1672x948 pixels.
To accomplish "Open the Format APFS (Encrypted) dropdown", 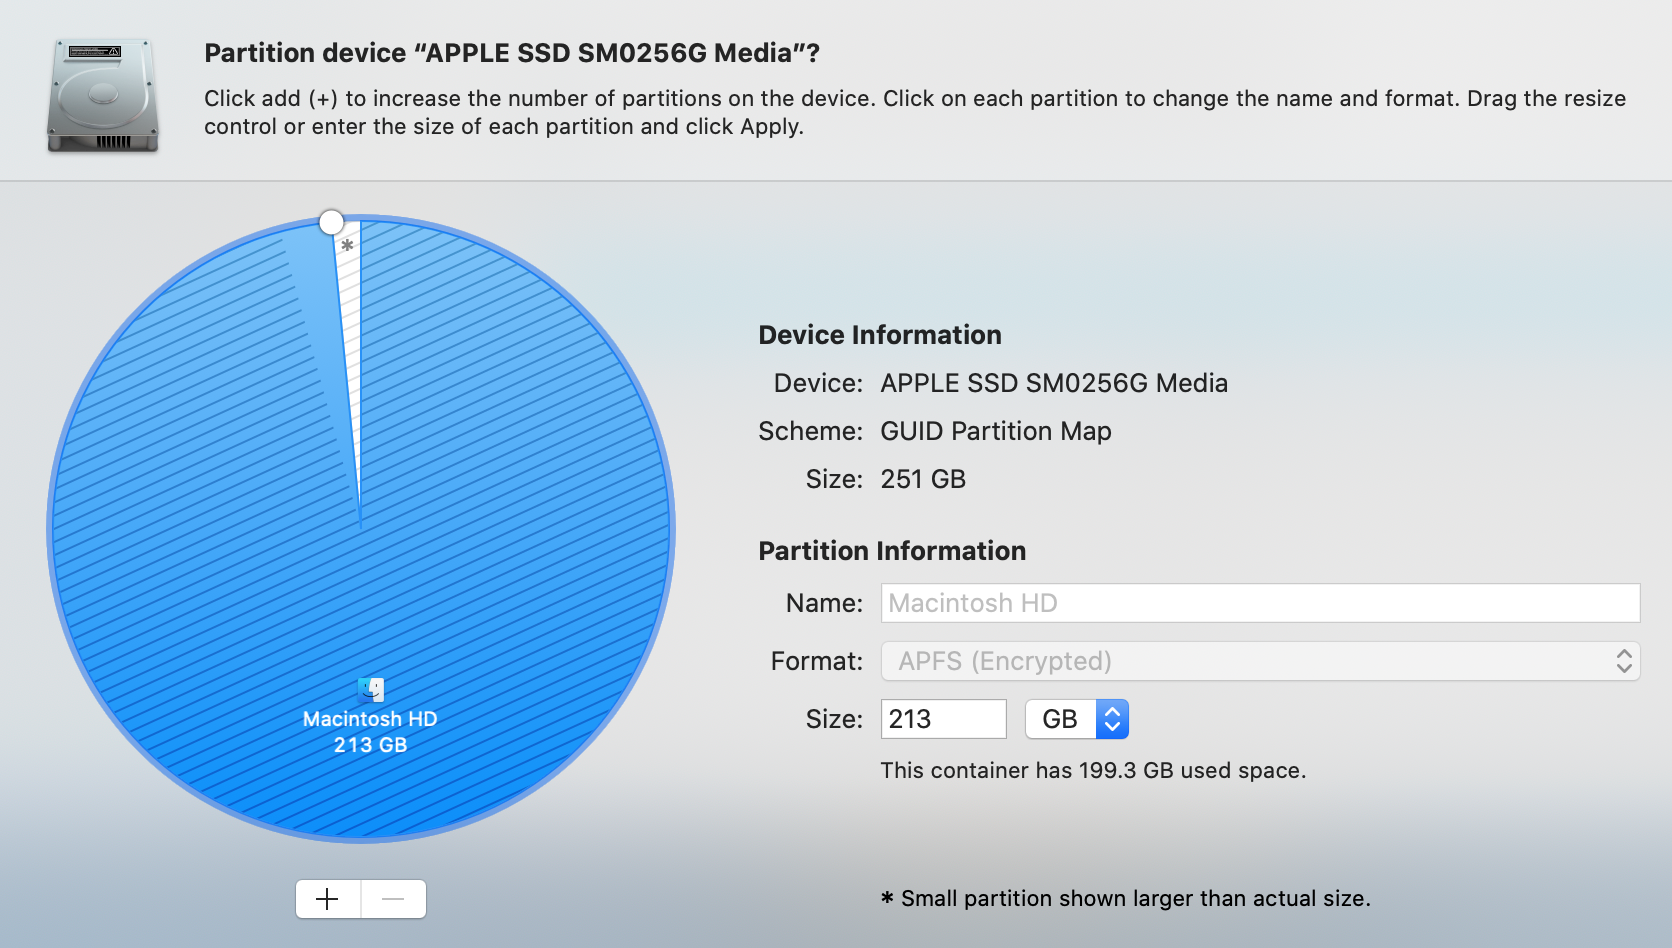I will (x=1259, y=661).
